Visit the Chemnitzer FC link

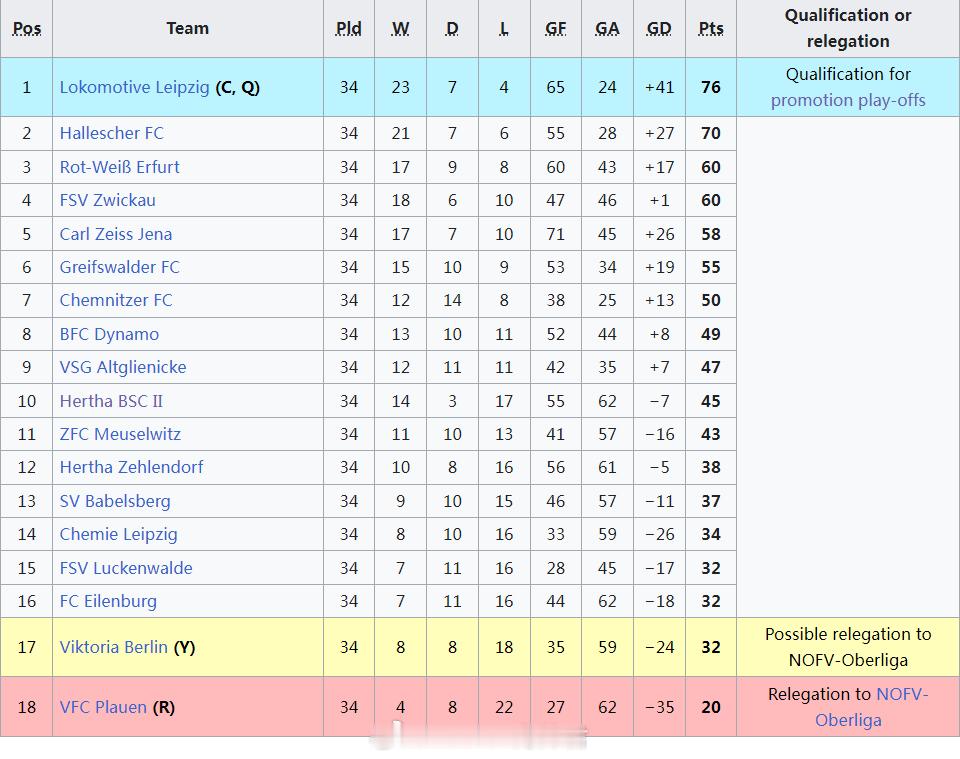coord(116,300)
